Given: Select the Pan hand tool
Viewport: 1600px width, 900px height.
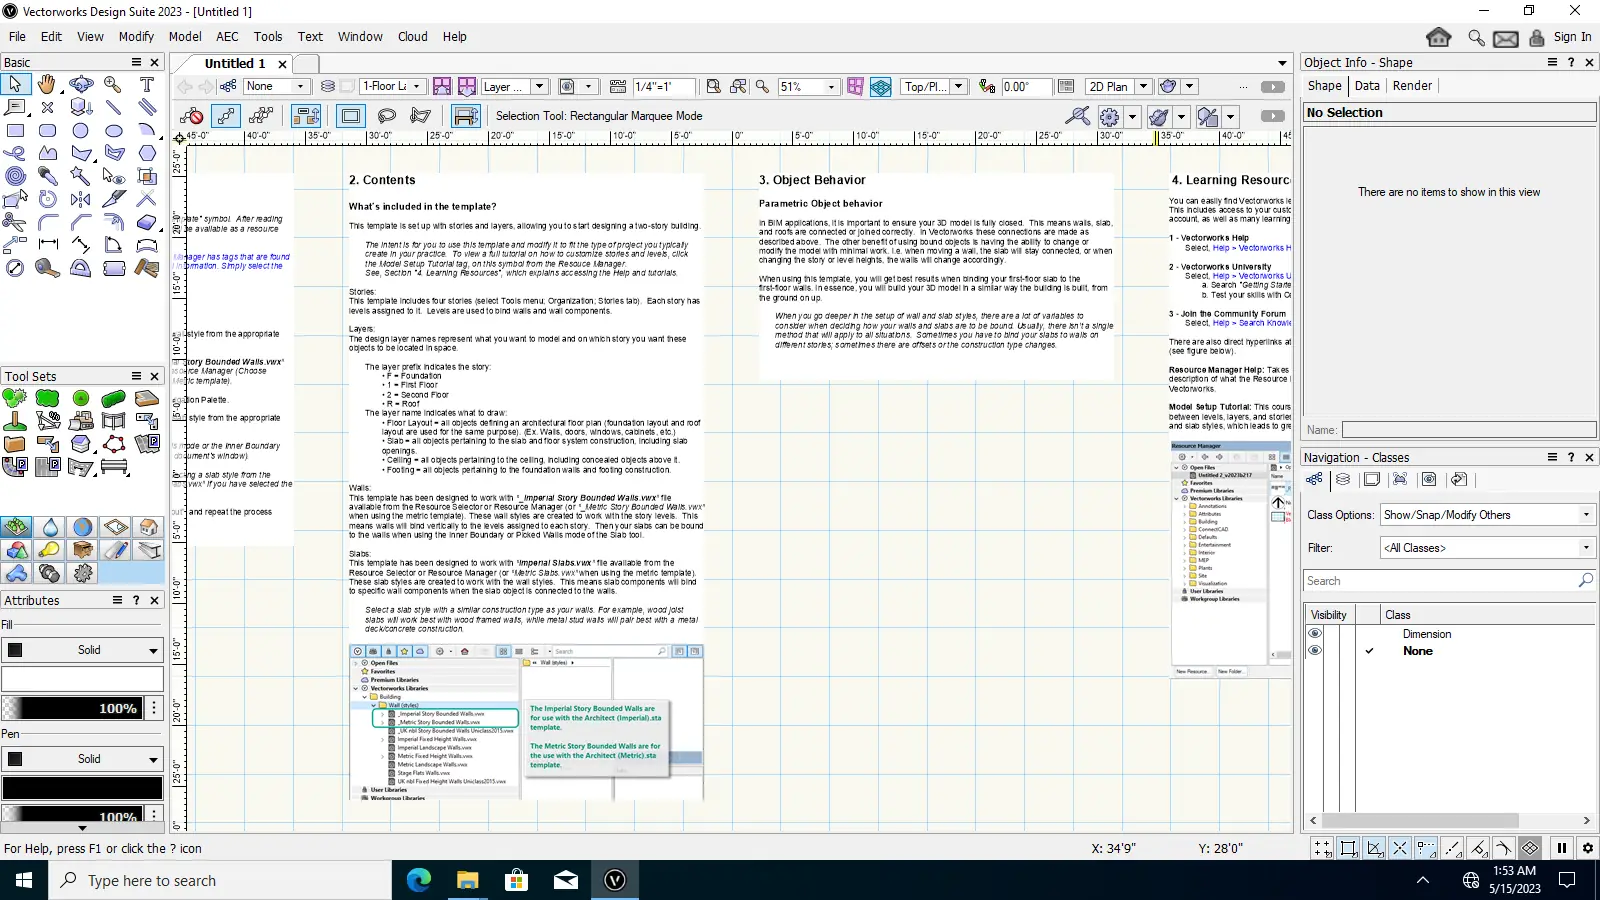Looking at the screenshot, I should pyautogui.click(x=47, y=84).
